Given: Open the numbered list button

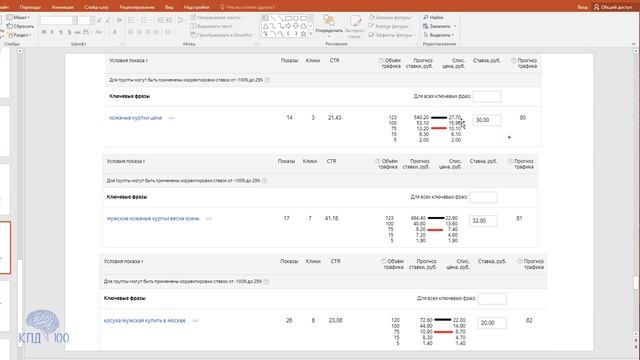Looking at the screenshot, I should tap(145, 20).
